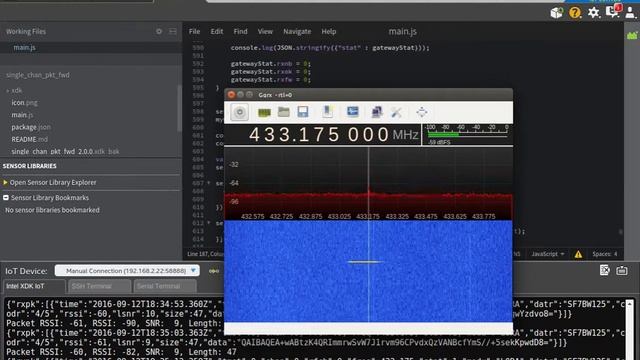Open IoT Device Manual Connection dropdown
The height and width of the screenshot is (360, 640).
pyautogui.click(x=127, y=271)
